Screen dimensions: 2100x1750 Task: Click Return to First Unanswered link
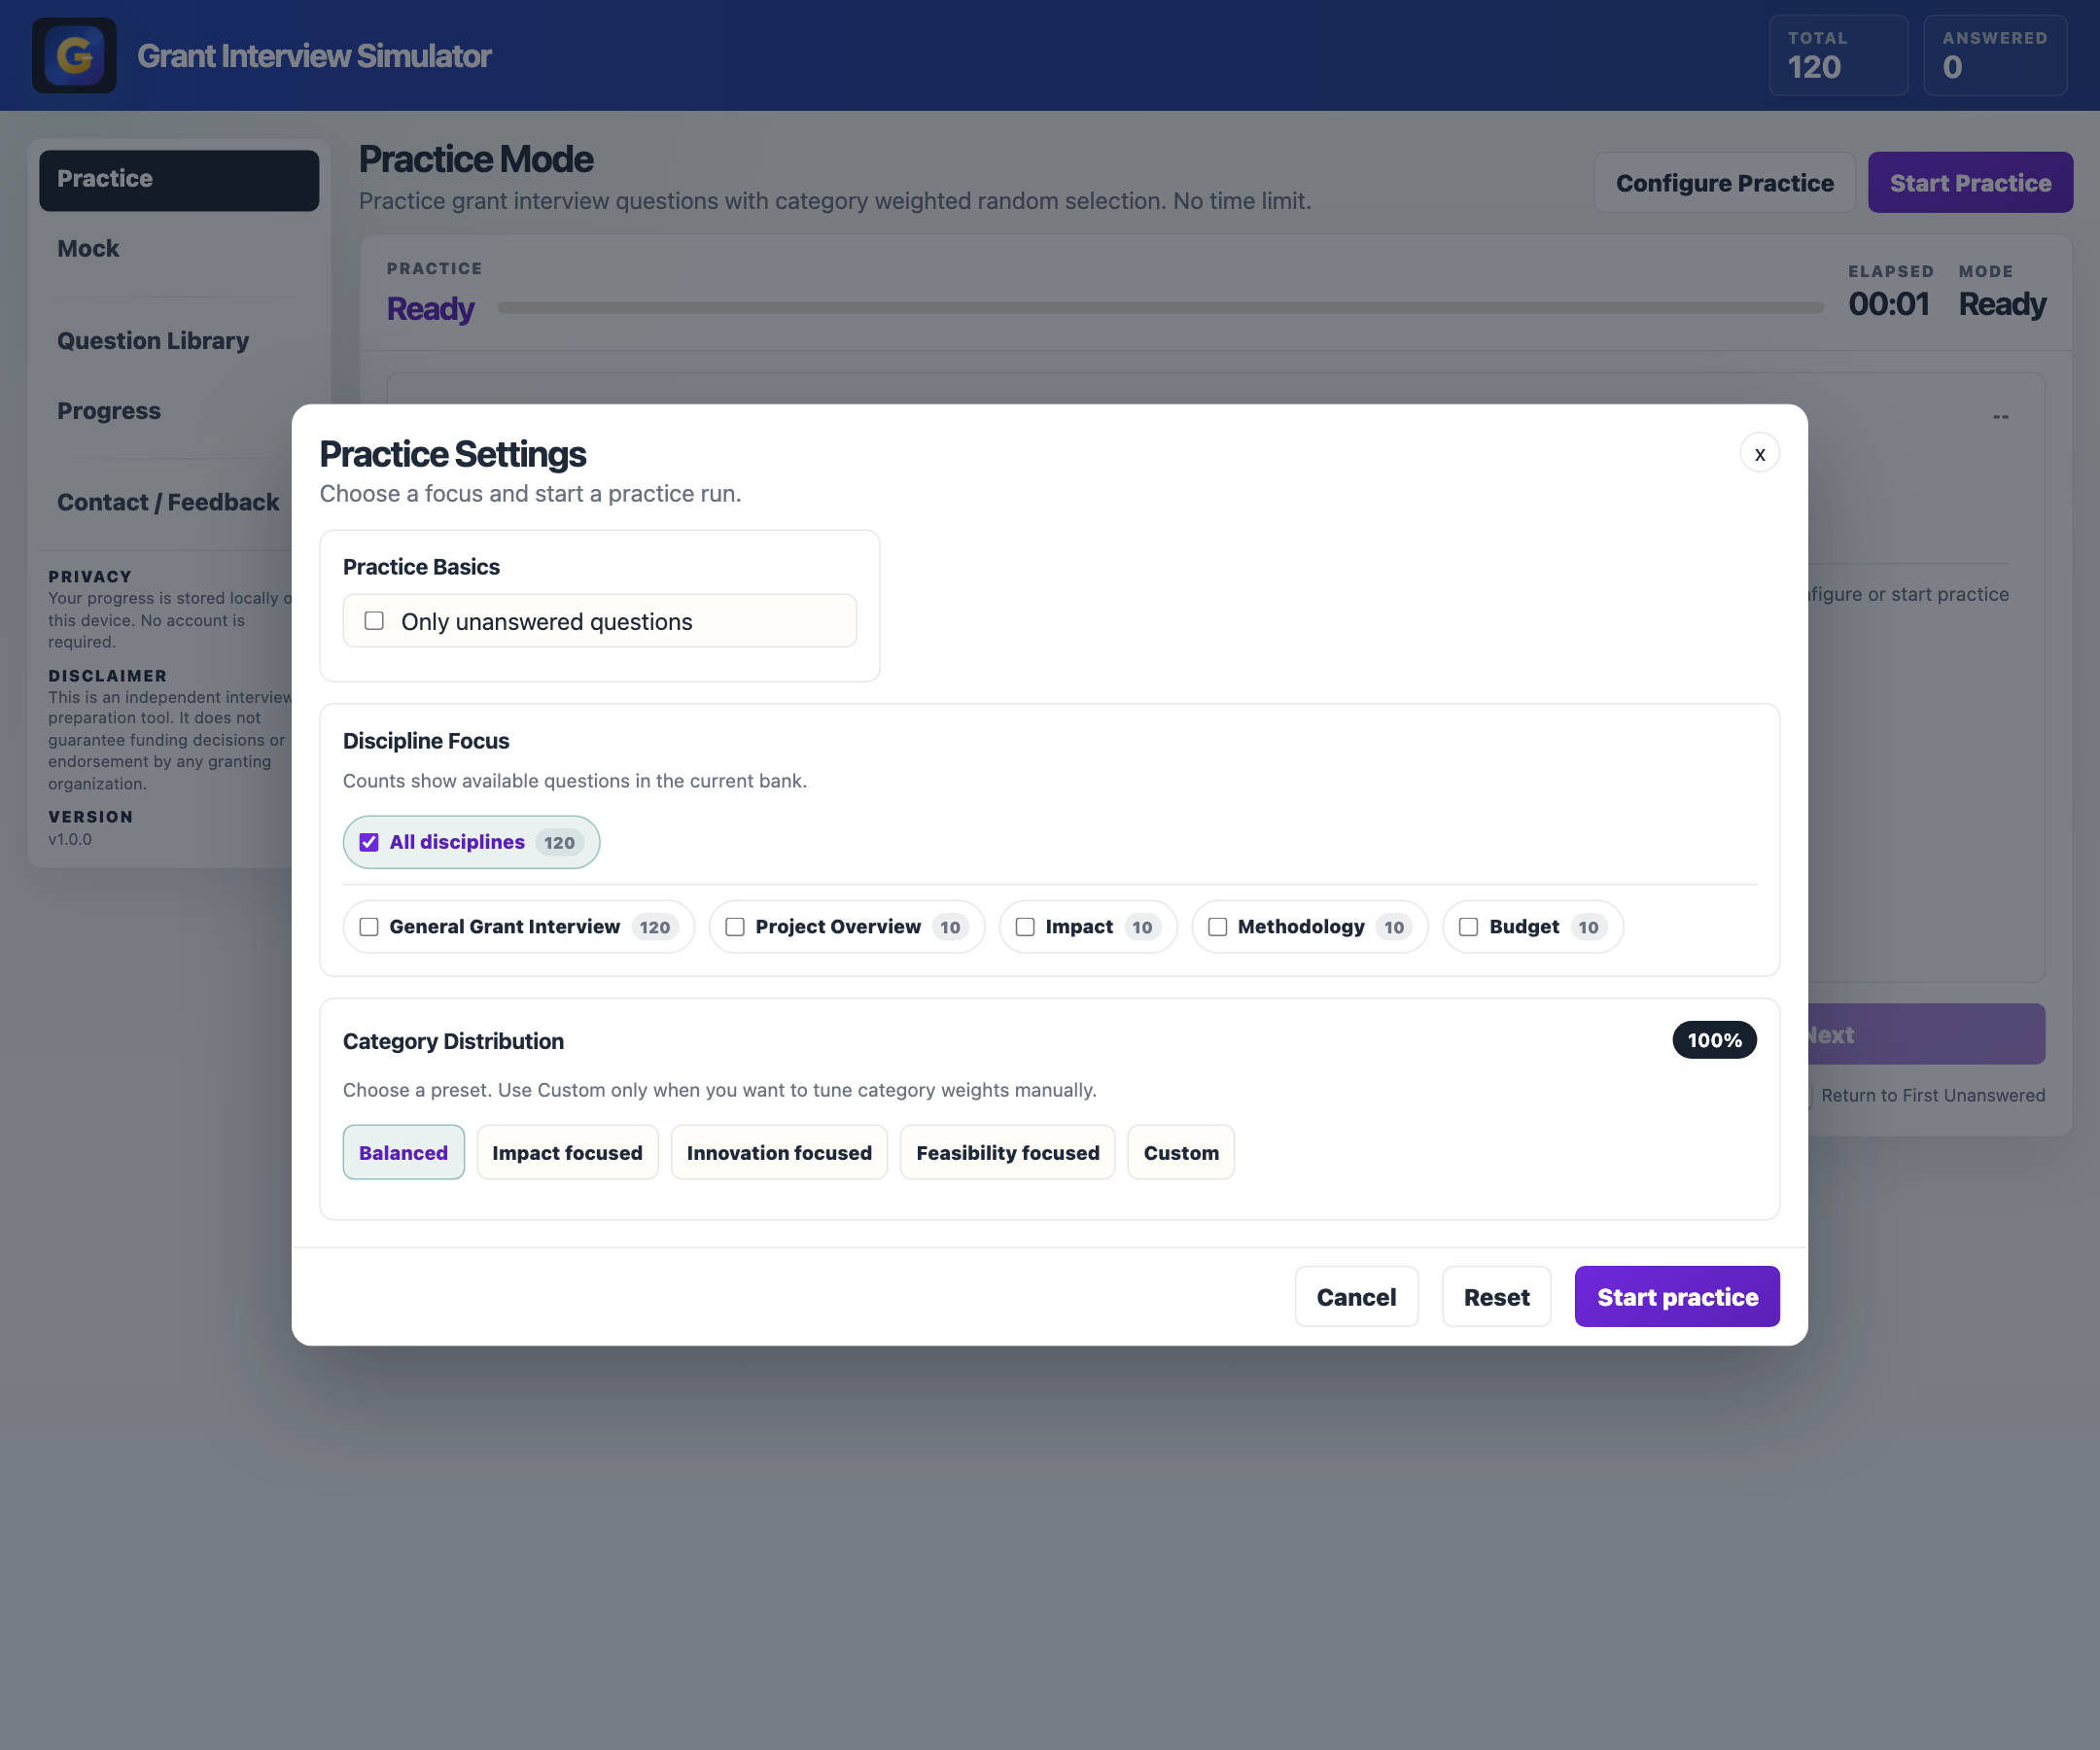(1932, 1095)
